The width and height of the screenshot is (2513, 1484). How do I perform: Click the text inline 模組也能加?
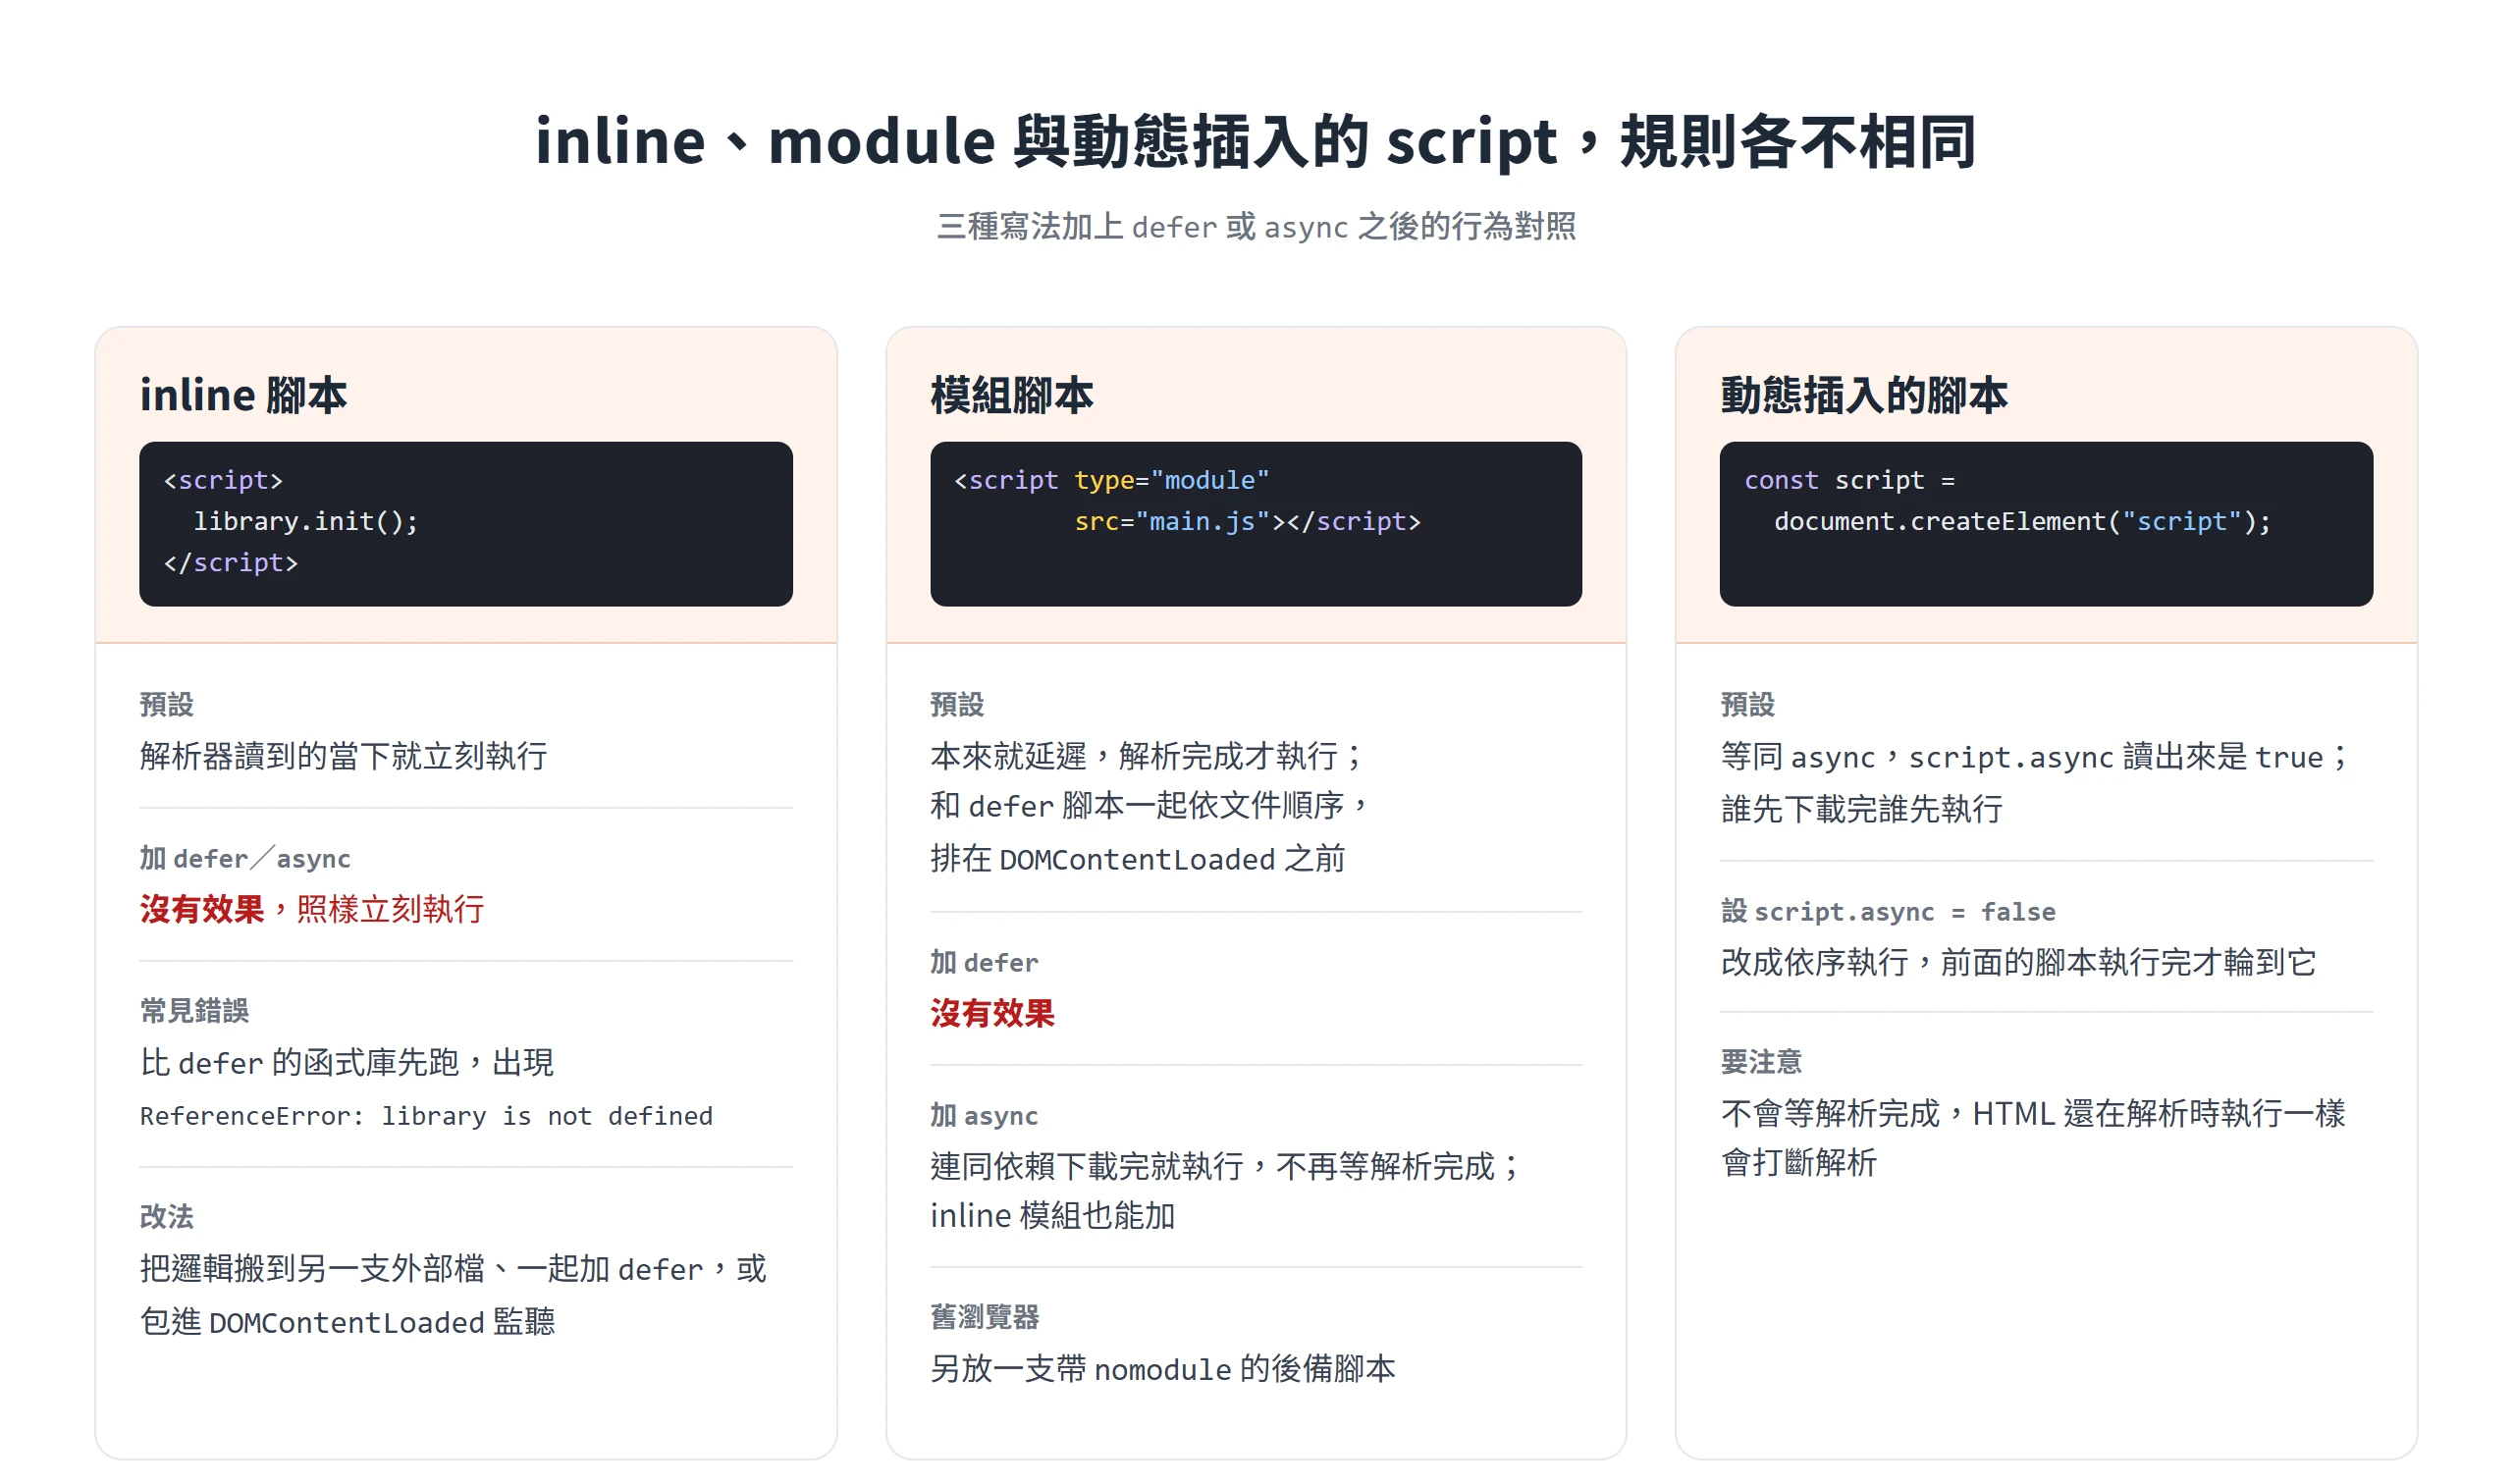(x=1052, y=1216)
